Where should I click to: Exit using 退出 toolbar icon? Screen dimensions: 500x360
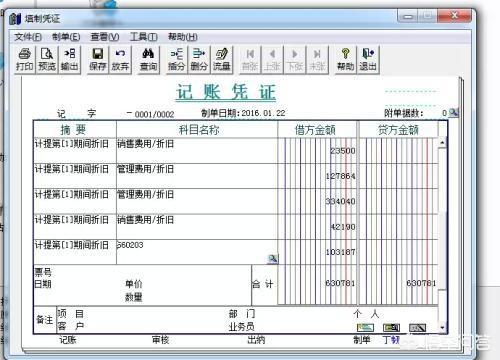point(368,60)
